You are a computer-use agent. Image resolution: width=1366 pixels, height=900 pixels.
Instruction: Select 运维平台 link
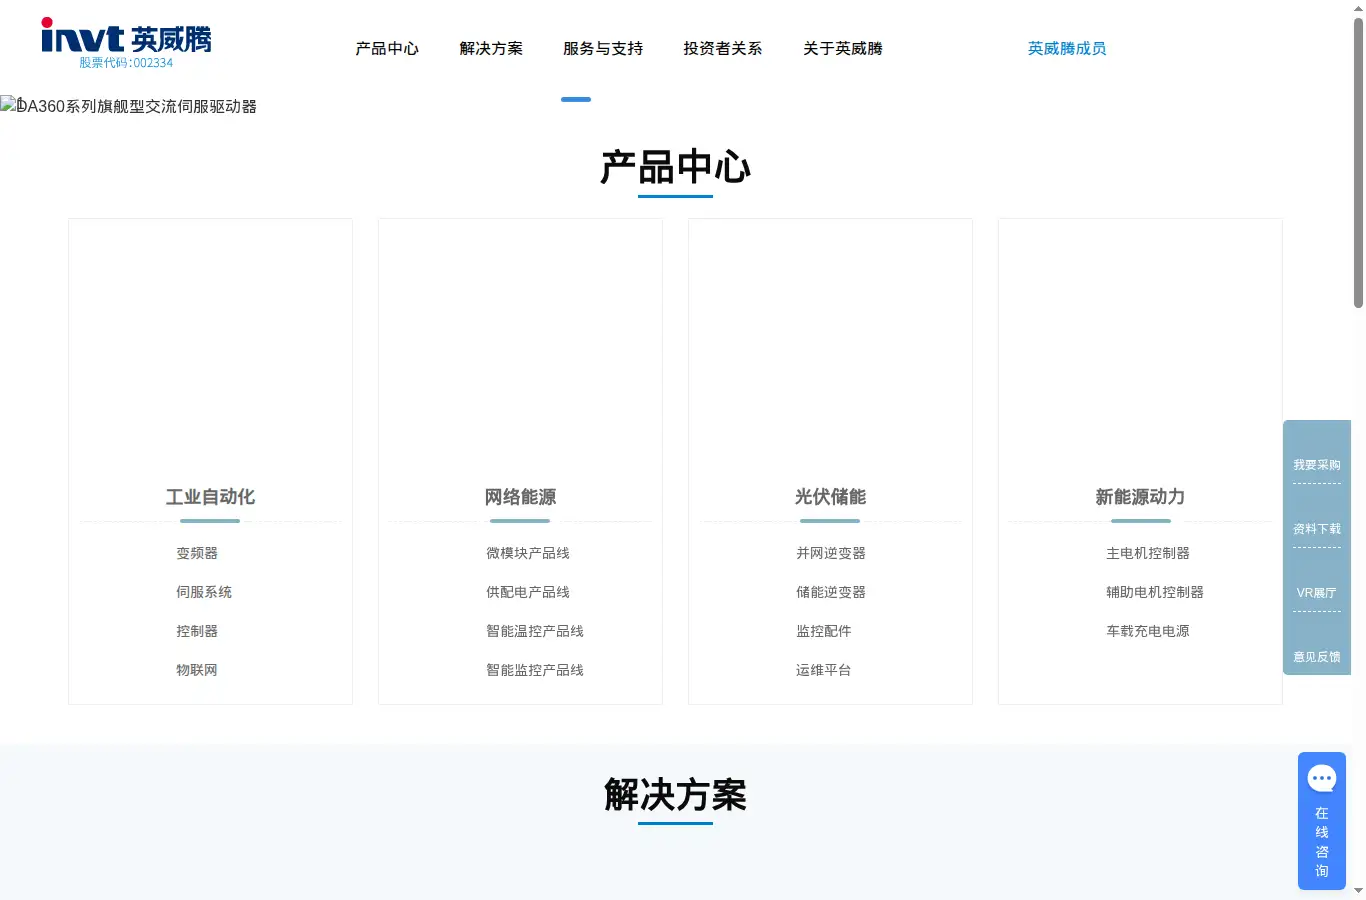(x=824, y=670)
